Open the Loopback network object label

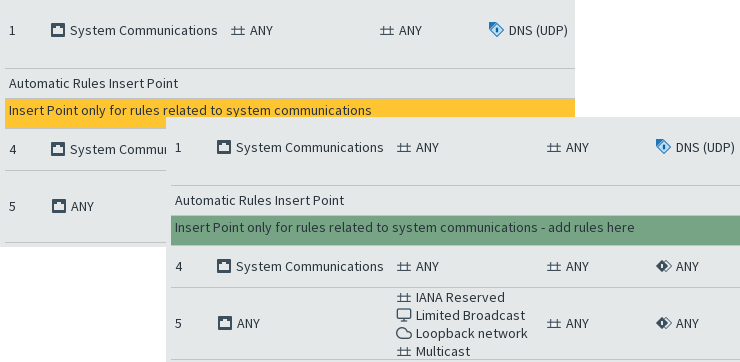471,334
